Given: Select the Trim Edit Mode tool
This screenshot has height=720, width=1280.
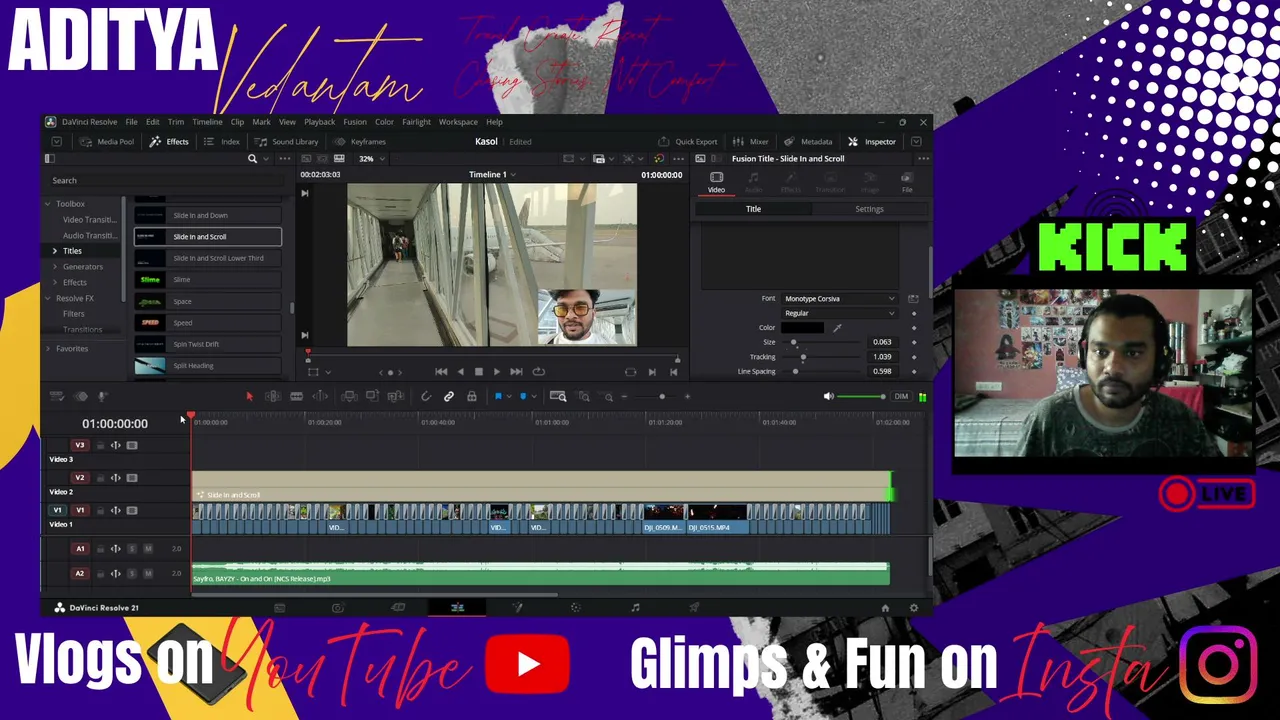Looking at the screenshot, I should (x=272, y=397).
